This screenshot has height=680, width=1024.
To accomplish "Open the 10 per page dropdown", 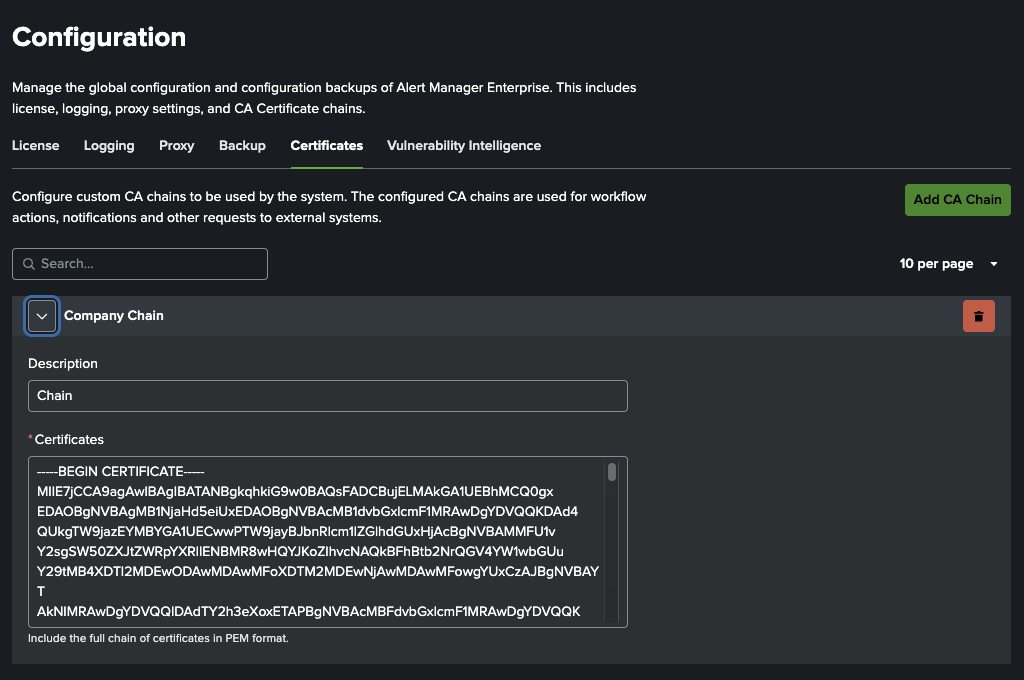I will pos(937,264).
